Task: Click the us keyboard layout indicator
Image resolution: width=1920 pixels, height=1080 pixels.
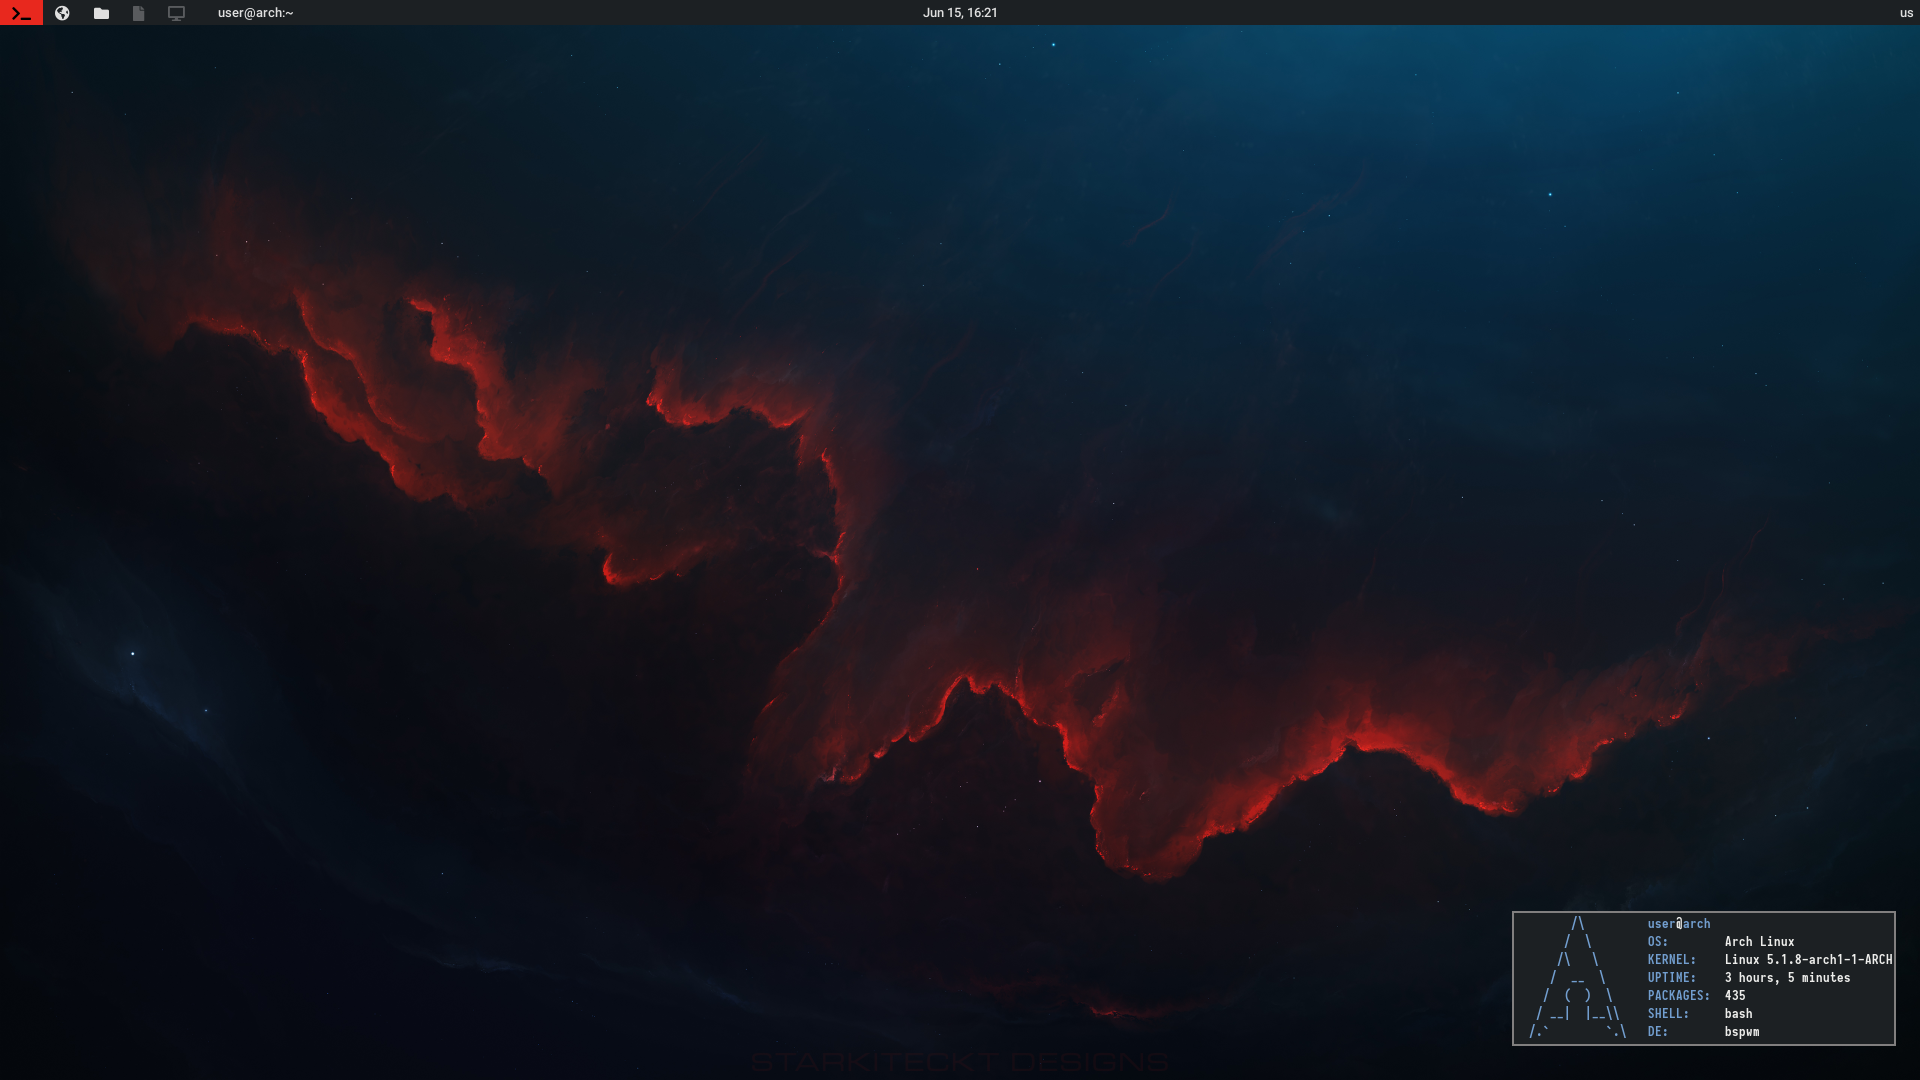Action: [x=1906, y=13]
